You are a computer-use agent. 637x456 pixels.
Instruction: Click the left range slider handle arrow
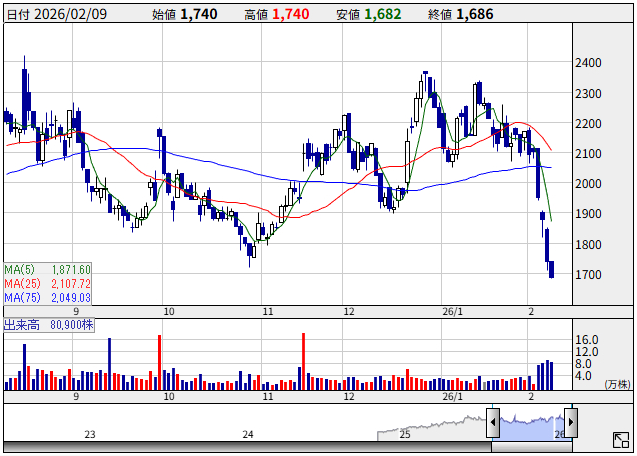click(x=493, y=422)
